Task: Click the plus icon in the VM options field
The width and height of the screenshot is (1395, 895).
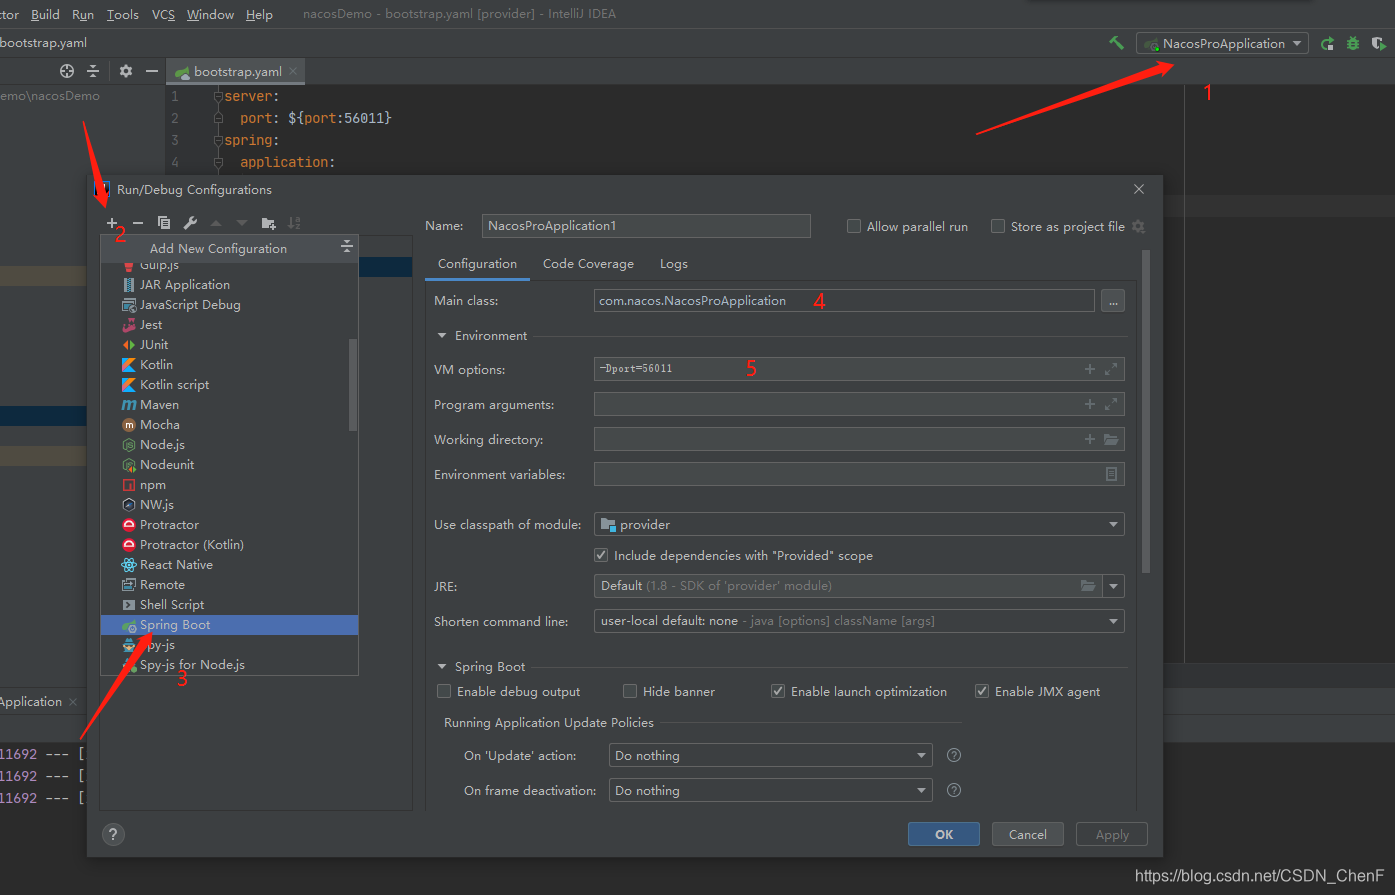Action: pyautogui.click(x=1090, y=369)
